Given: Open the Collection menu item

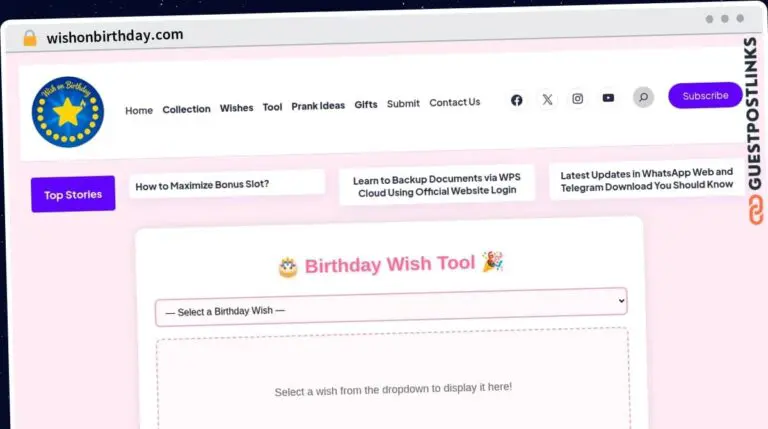Looking at the screenshot, I should 187,109.
